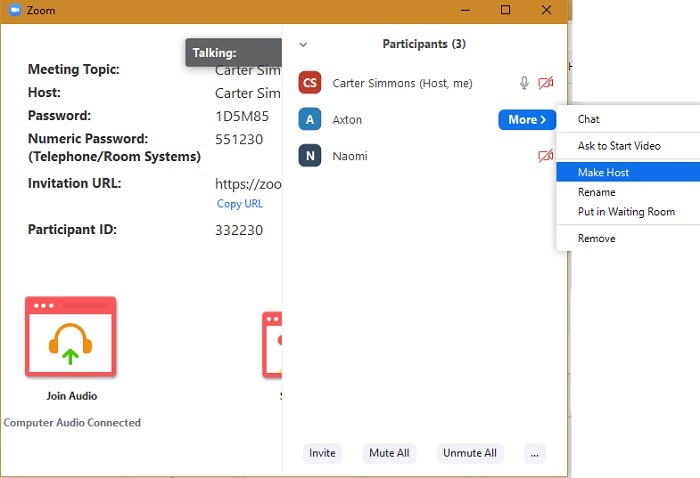Click the numeric password 551230

[239, 139]
